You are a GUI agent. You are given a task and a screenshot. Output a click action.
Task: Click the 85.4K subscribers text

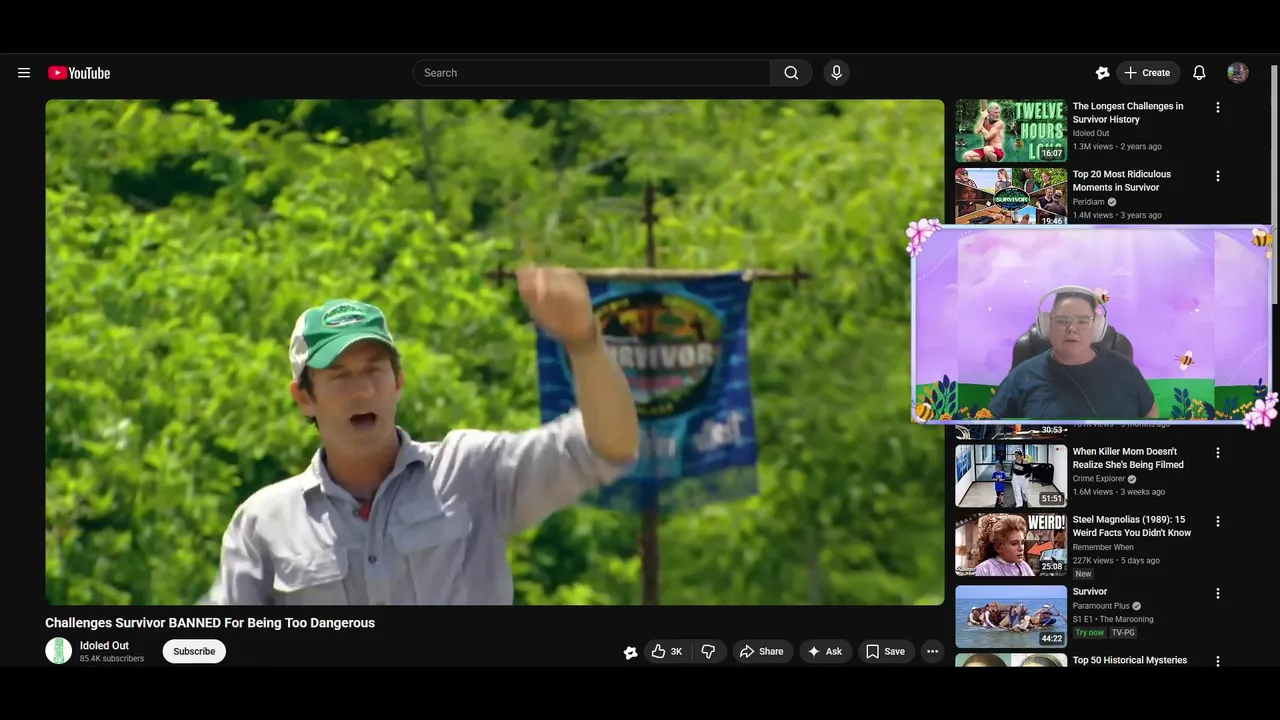click(112, 659)
